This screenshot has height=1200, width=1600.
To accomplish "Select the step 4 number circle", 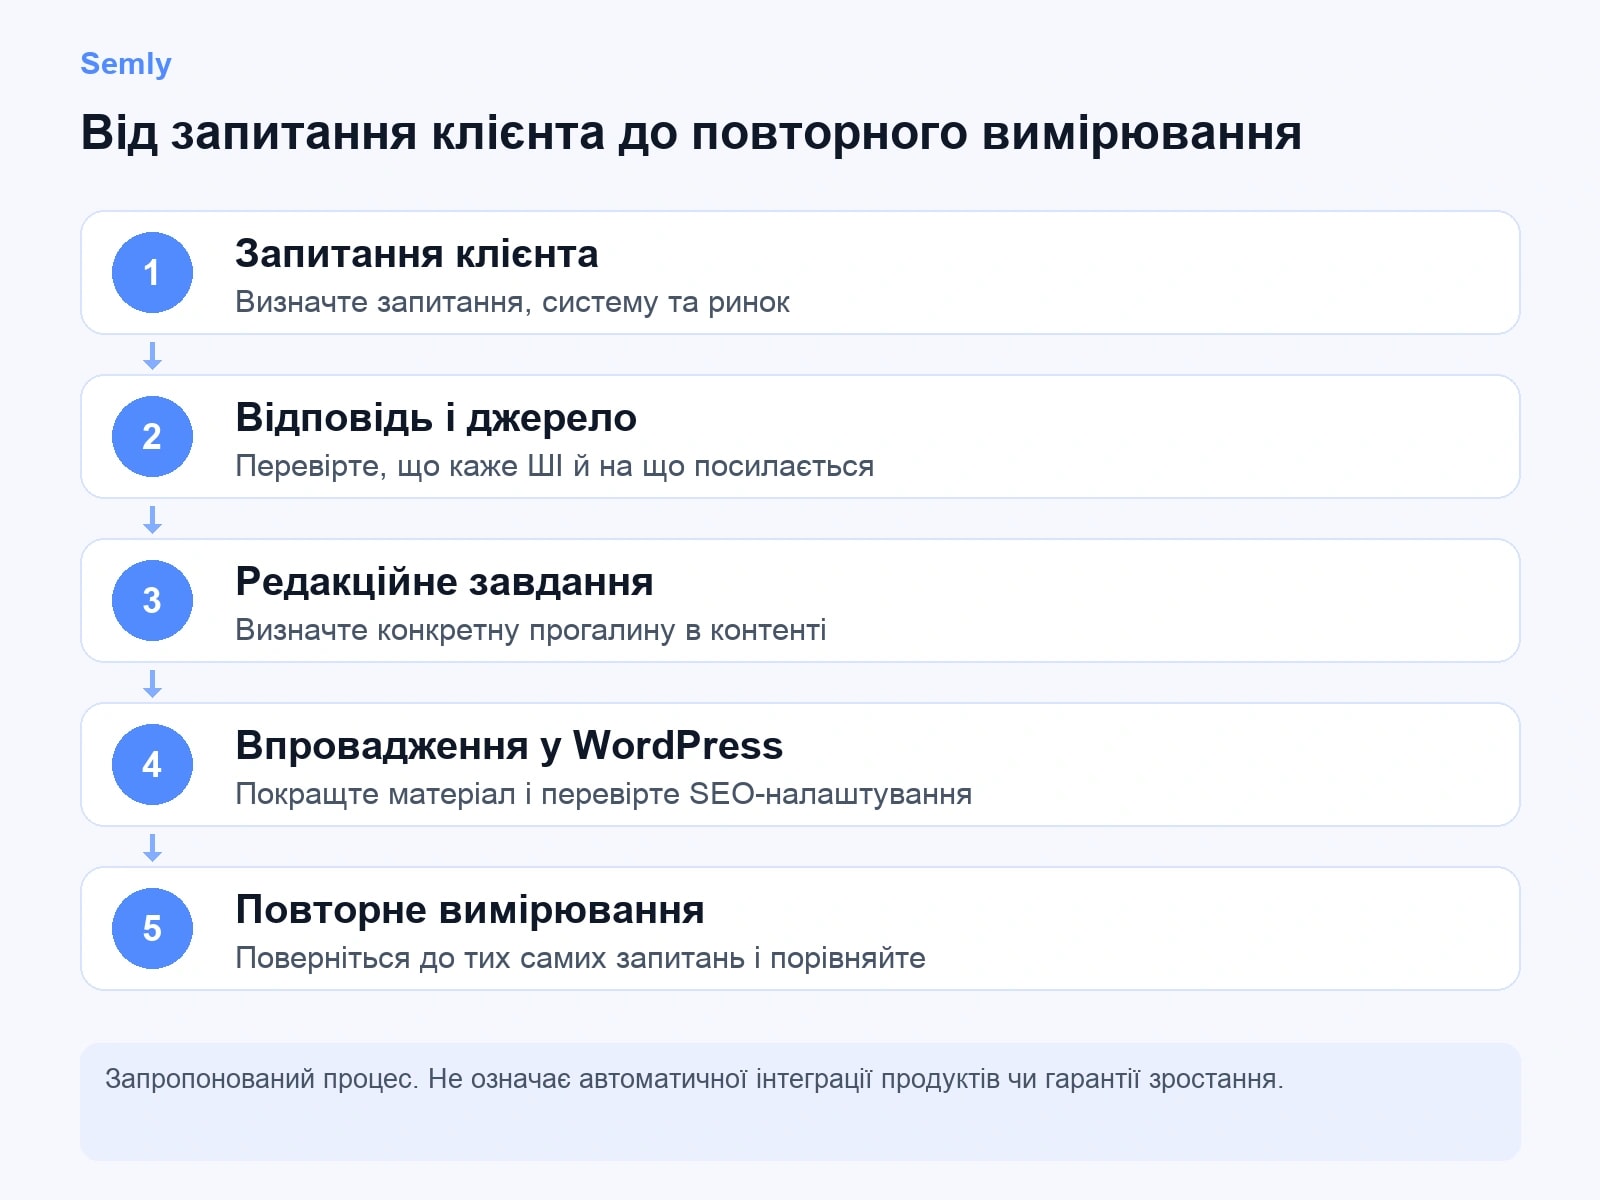I will [152, 764].
